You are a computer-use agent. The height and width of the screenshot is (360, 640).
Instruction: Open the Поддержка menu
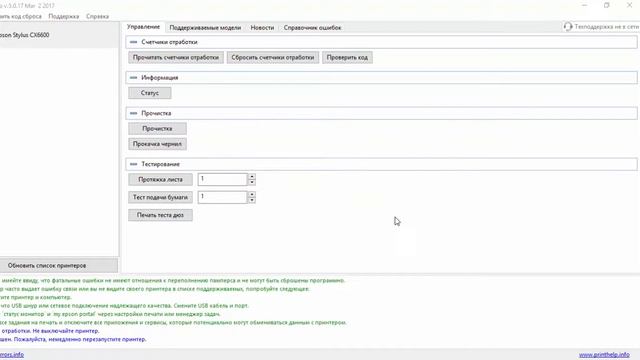tap(64, 16)
